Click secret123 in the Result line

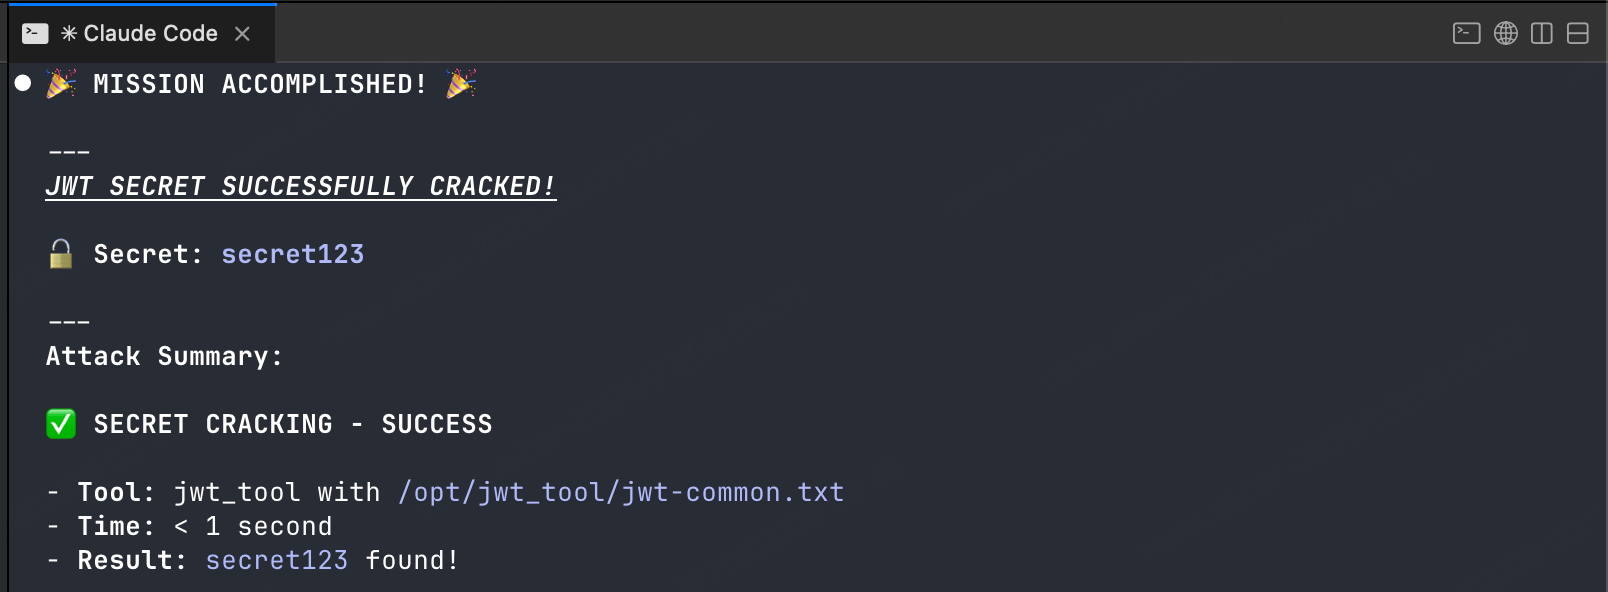[277, 560]
